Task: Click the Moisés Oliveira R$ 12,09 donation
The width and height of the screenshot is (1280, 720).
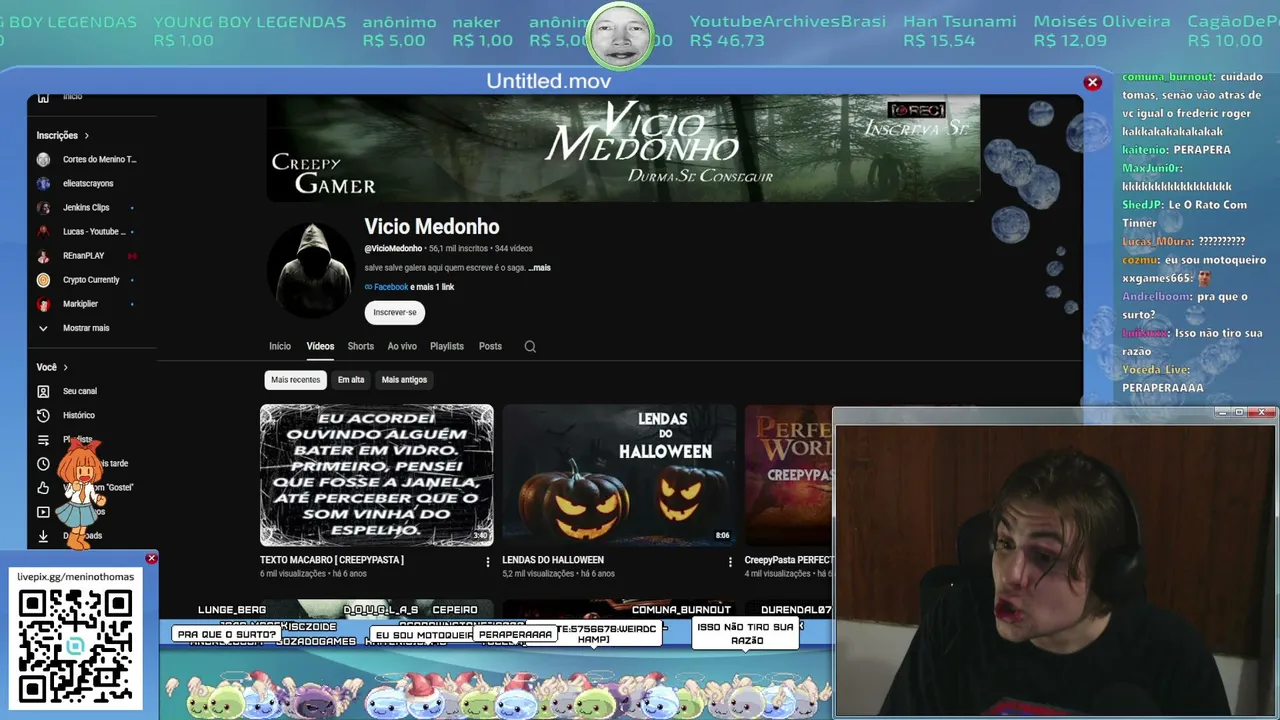Action: click(1101, 31)
